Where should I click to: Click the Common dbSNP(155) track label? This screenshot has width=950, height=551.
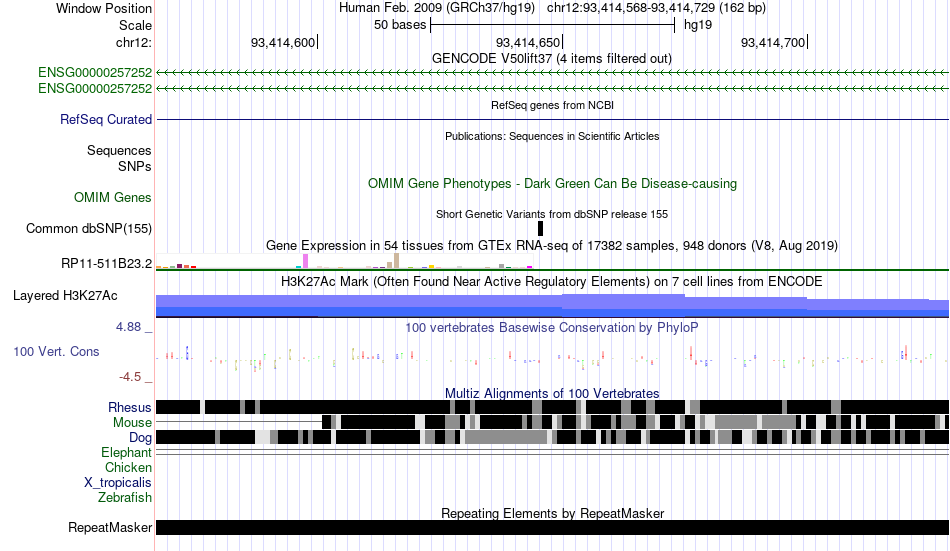[x=89, y=229]
